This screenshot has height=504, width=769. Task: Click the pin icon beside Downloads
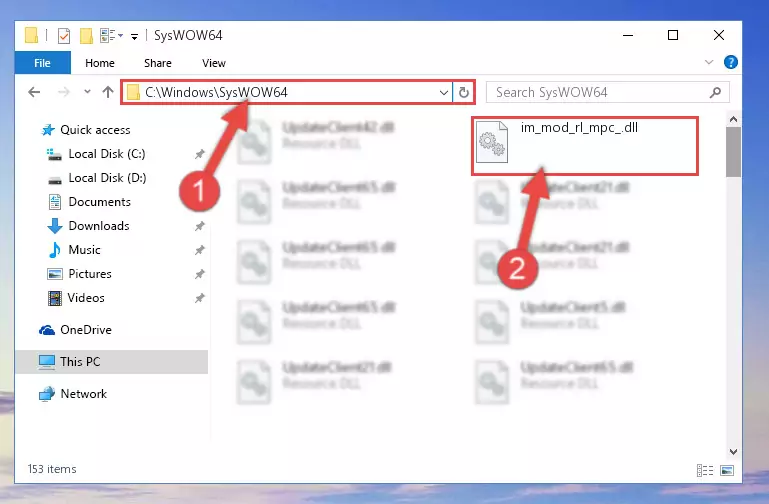(x=200, y=226)
